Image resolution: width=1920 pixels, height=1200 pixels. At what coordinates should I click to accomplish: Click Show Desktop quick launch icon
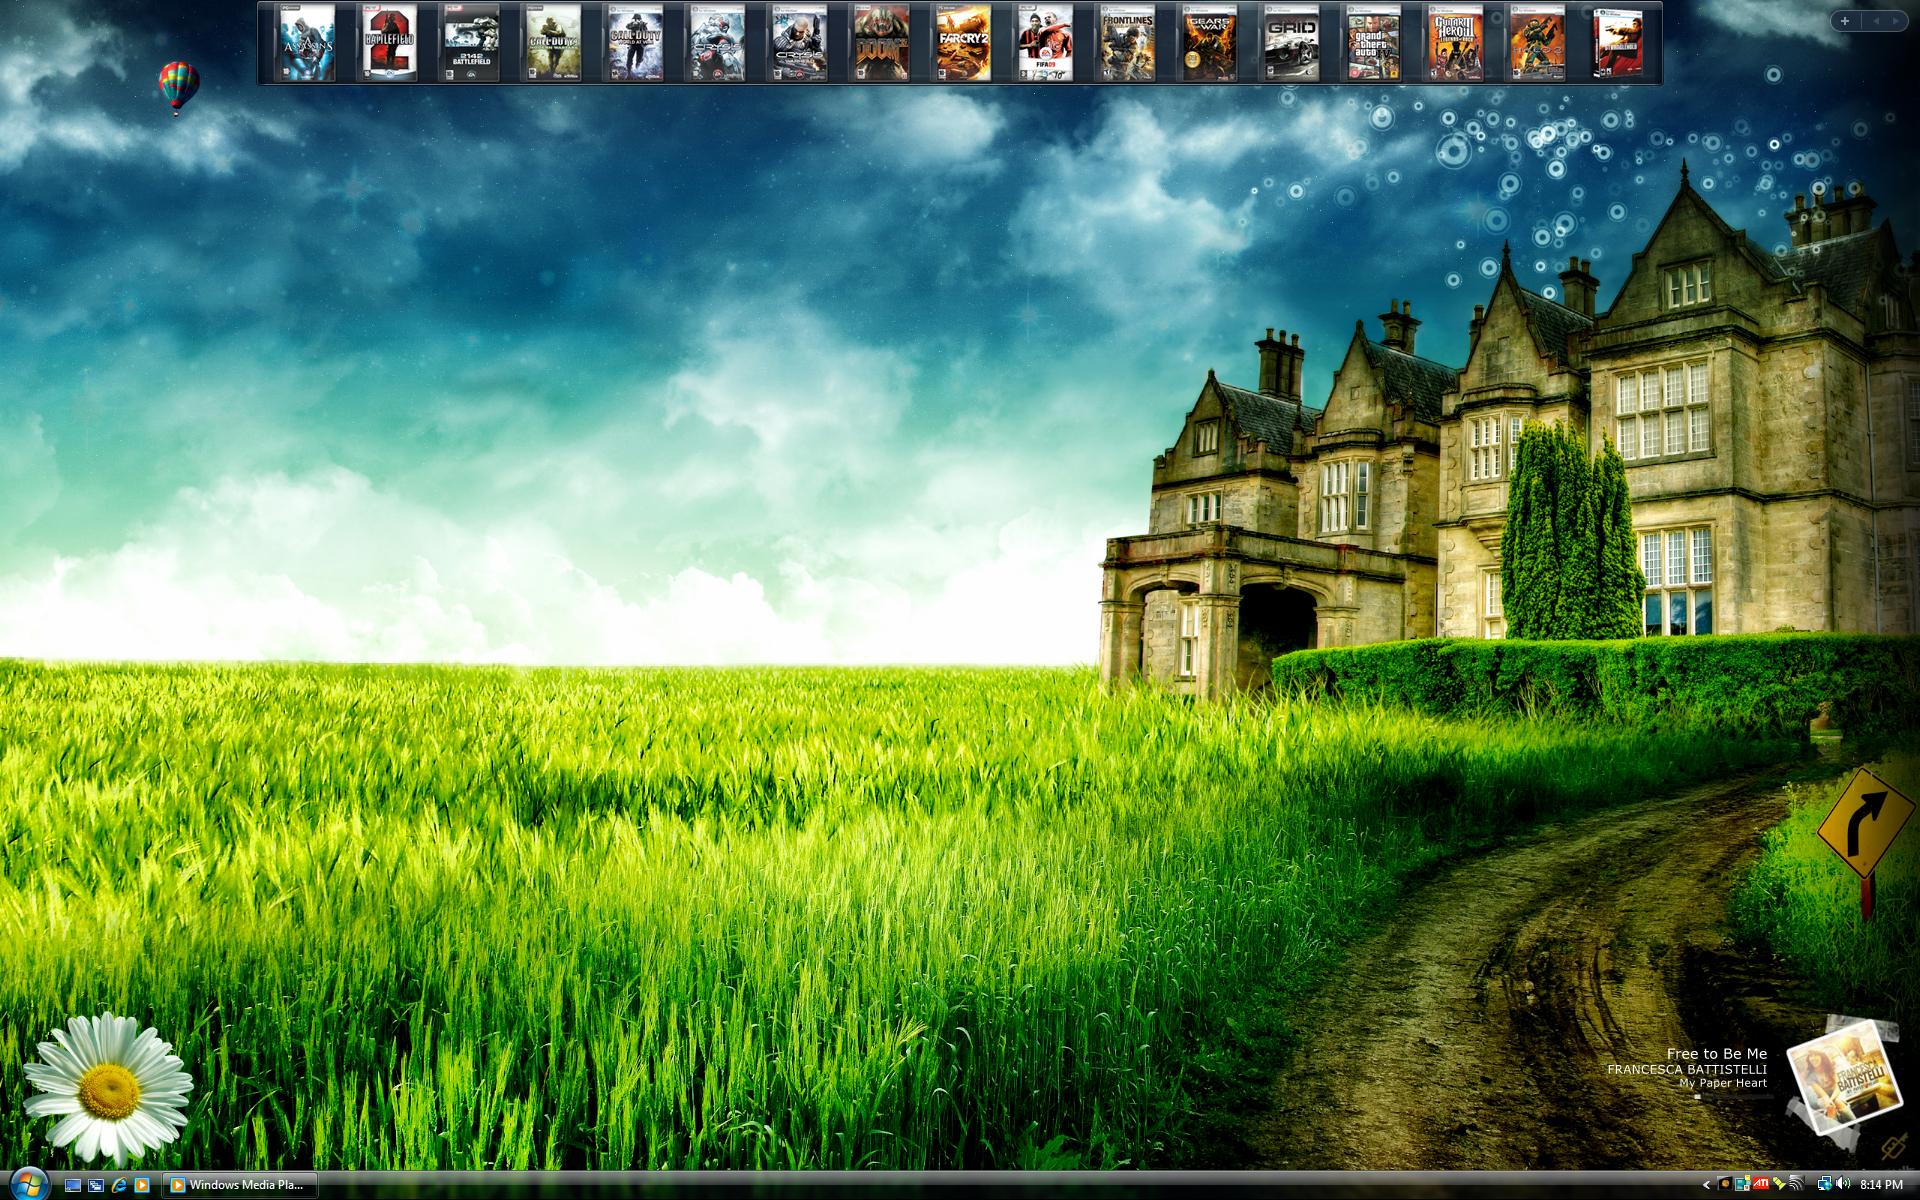tap(73, 1185)
